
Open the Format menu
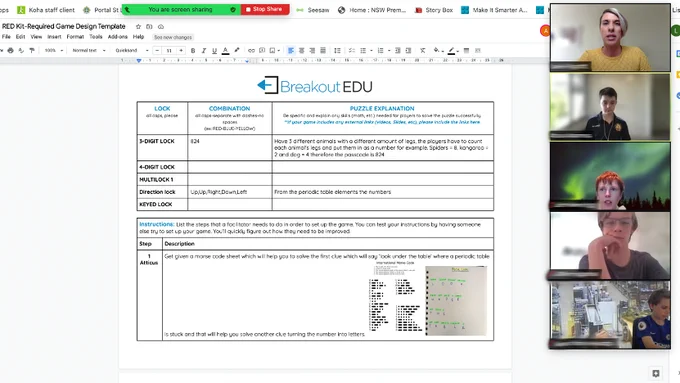coord(75,37)
